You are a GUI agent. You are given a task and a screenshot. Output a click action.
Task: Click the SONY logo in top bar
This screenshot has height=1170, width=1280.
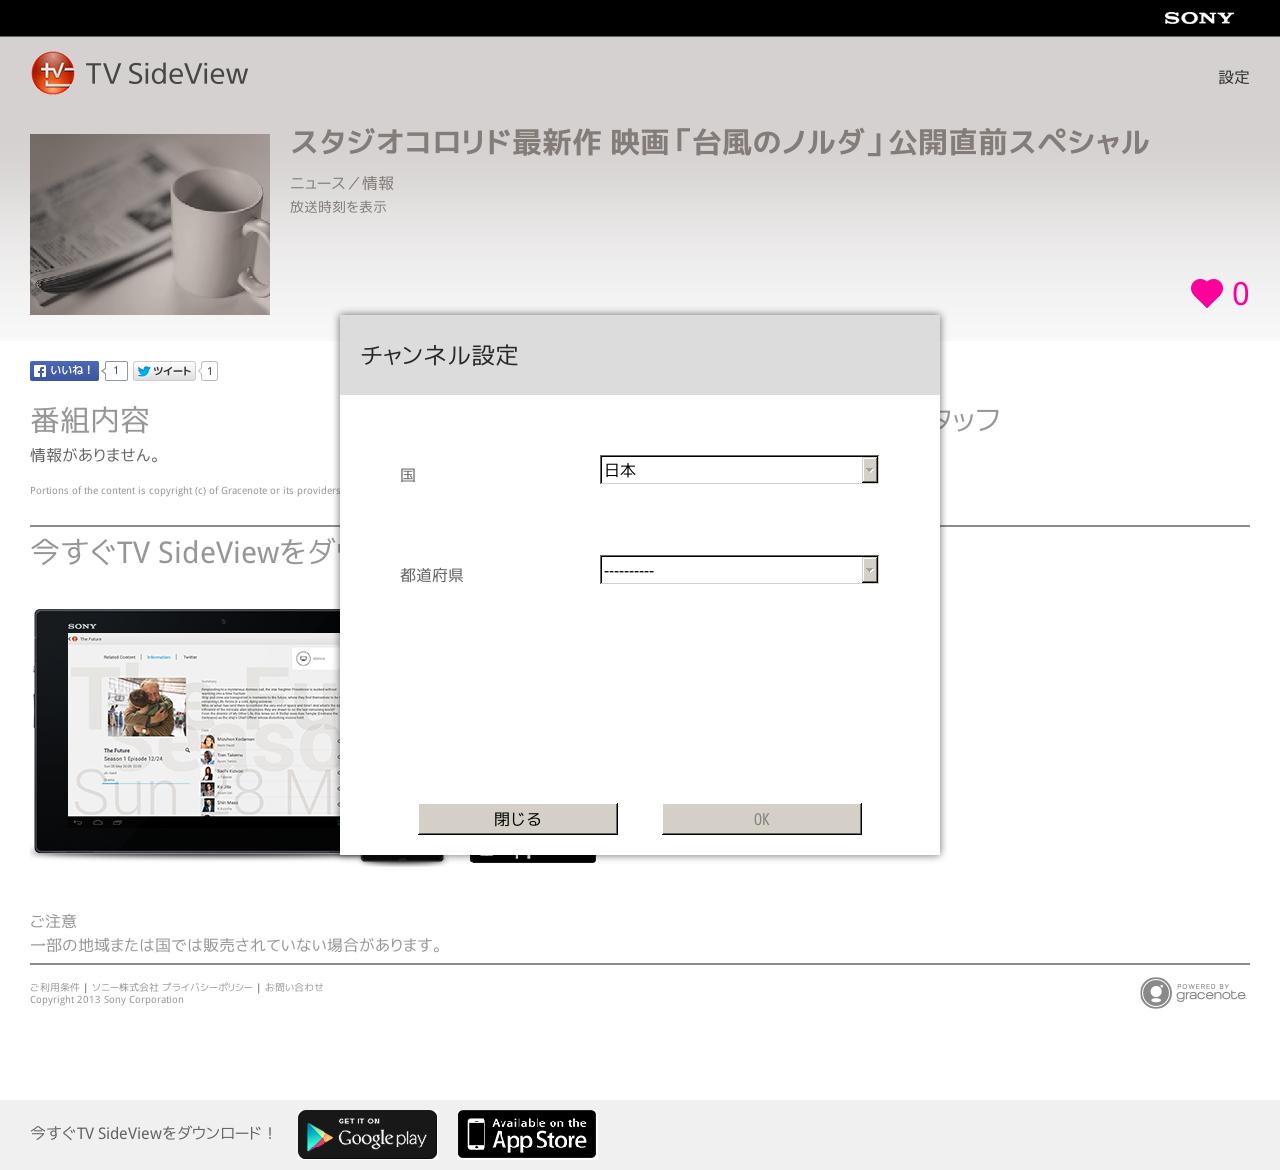pyautogui.click(x=1199, y=18)
